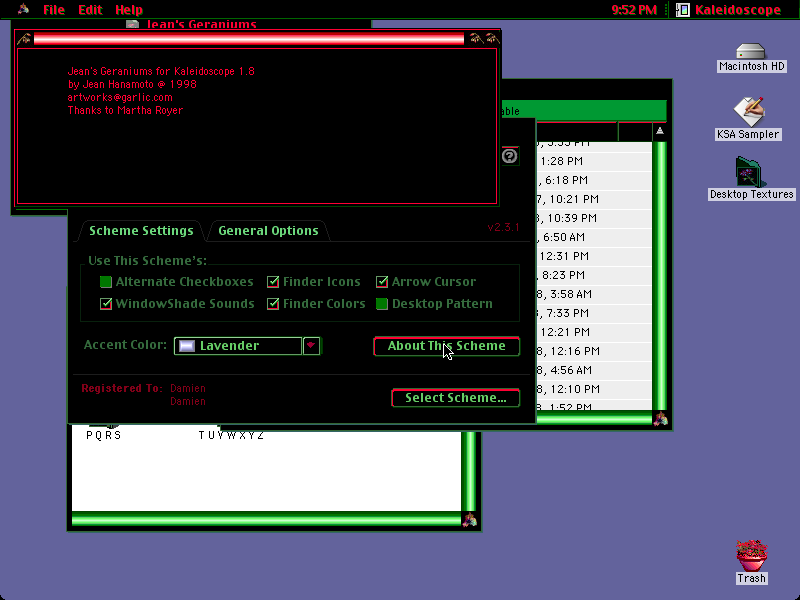800x600 pixels.
Task: Click the horizontal scrollbar of the time list window
Action: pos(594,419)
